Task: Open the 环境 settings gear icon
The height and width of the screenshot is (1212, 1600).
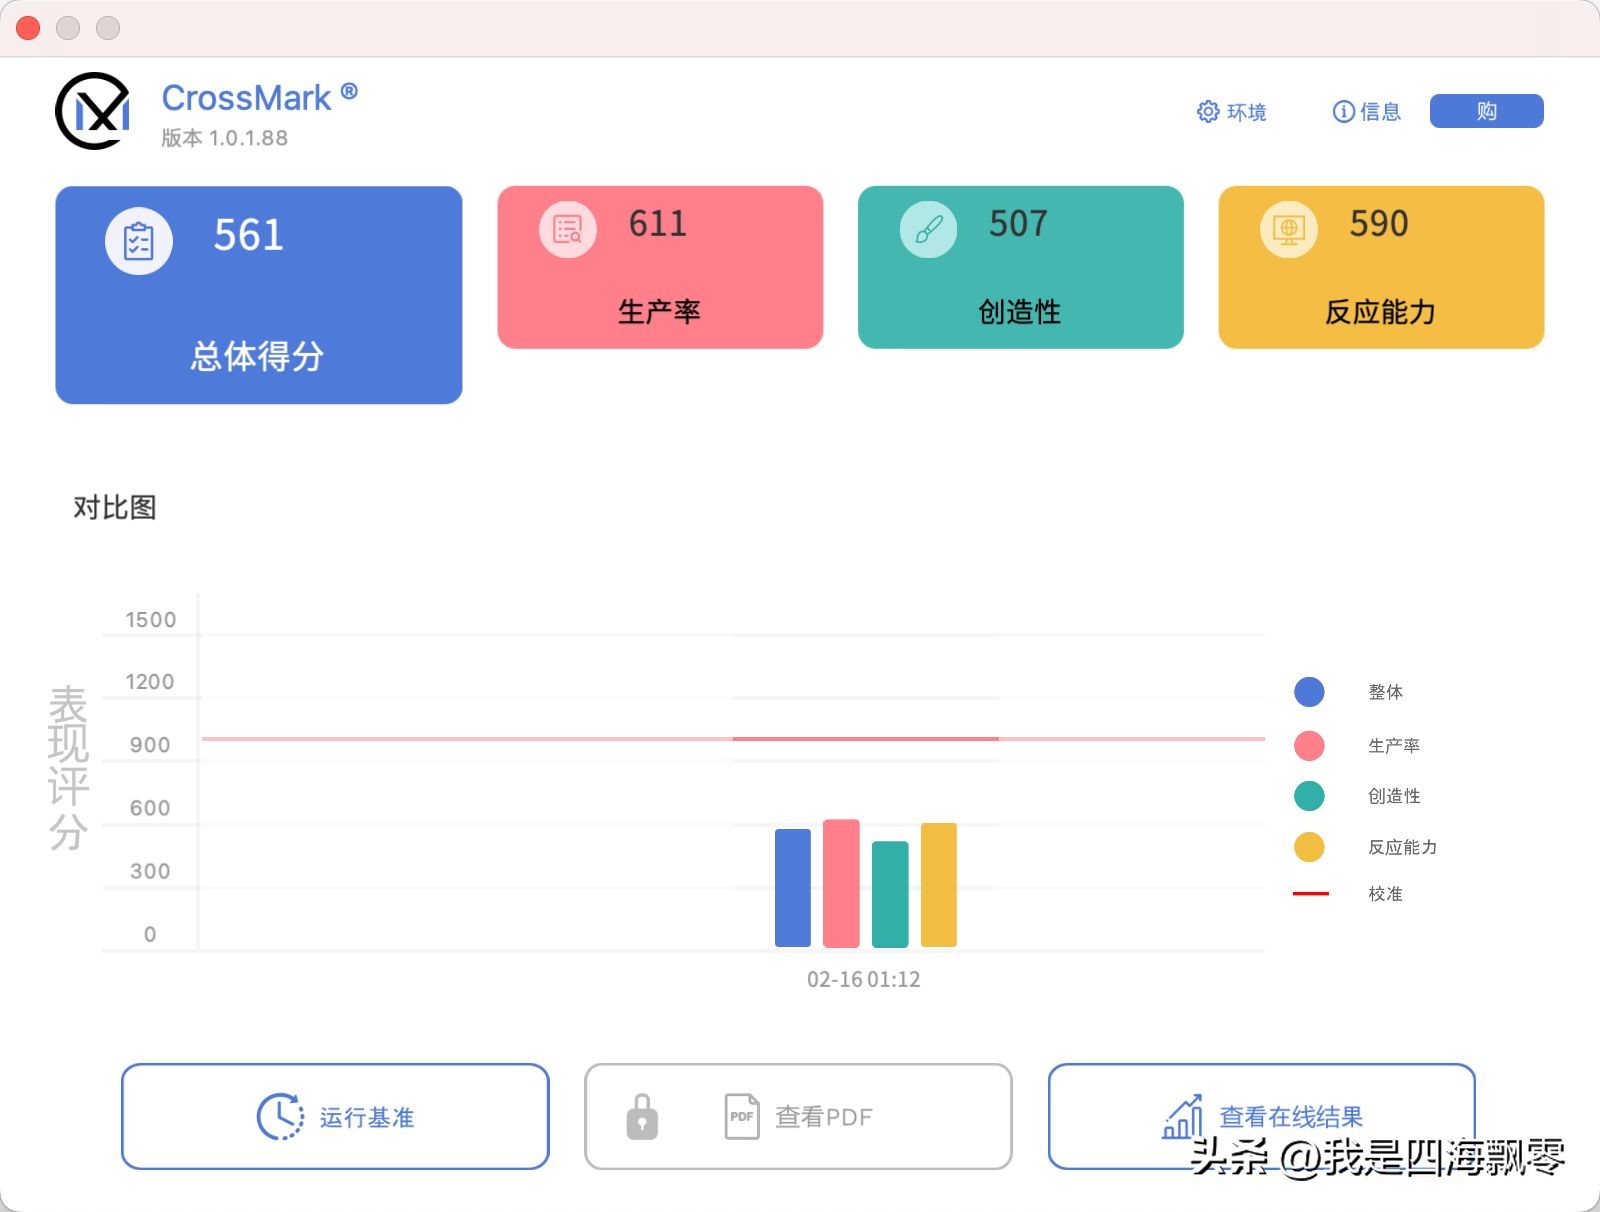Action: pos(1208,112)
